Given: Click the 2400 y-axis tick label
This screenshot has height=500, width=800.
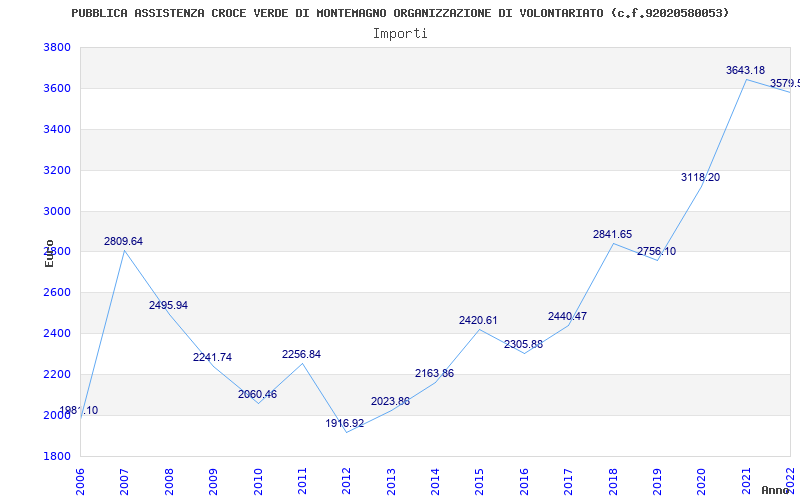Looking at the screenshot, I should 57,333.
